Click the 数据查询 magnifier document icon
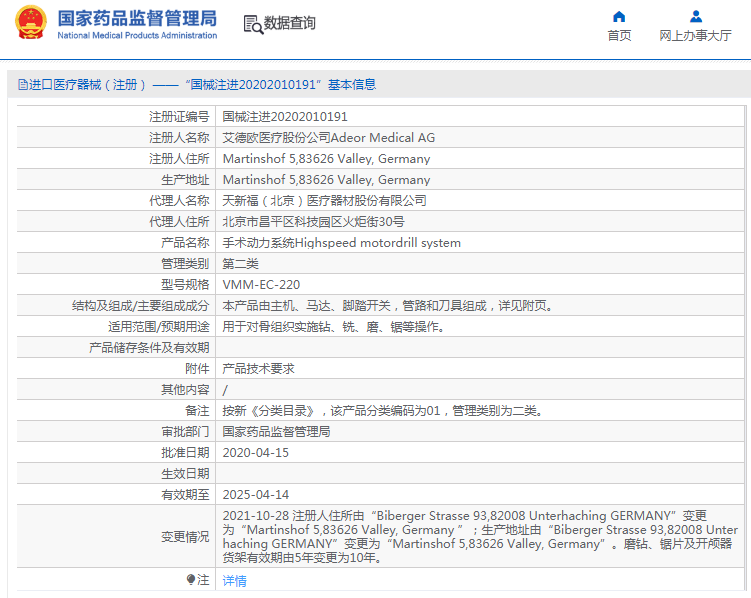Viewport: 751px width, 598px height. point(252,23)
